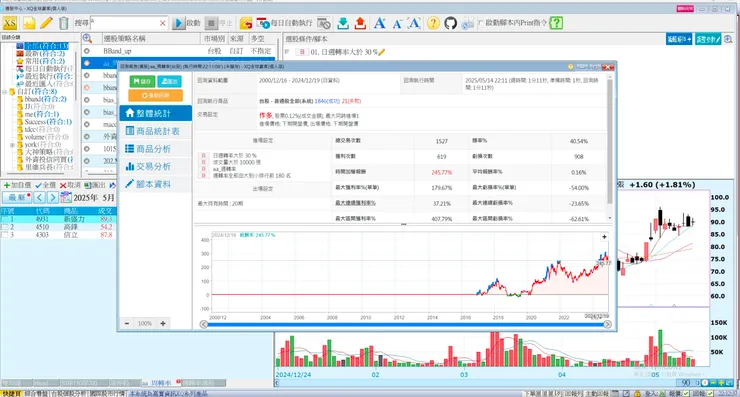The width and height of the screenshot is (740, 397).
Task: Click the dark blue add-condition button with plus sign
Action: point(679,39)
